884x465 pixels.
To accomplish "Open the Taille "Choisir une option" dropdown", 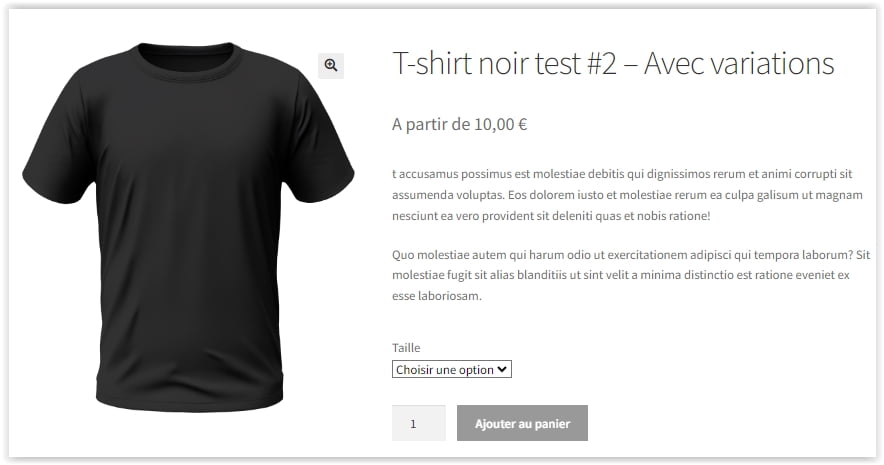I will pos(452,369).
